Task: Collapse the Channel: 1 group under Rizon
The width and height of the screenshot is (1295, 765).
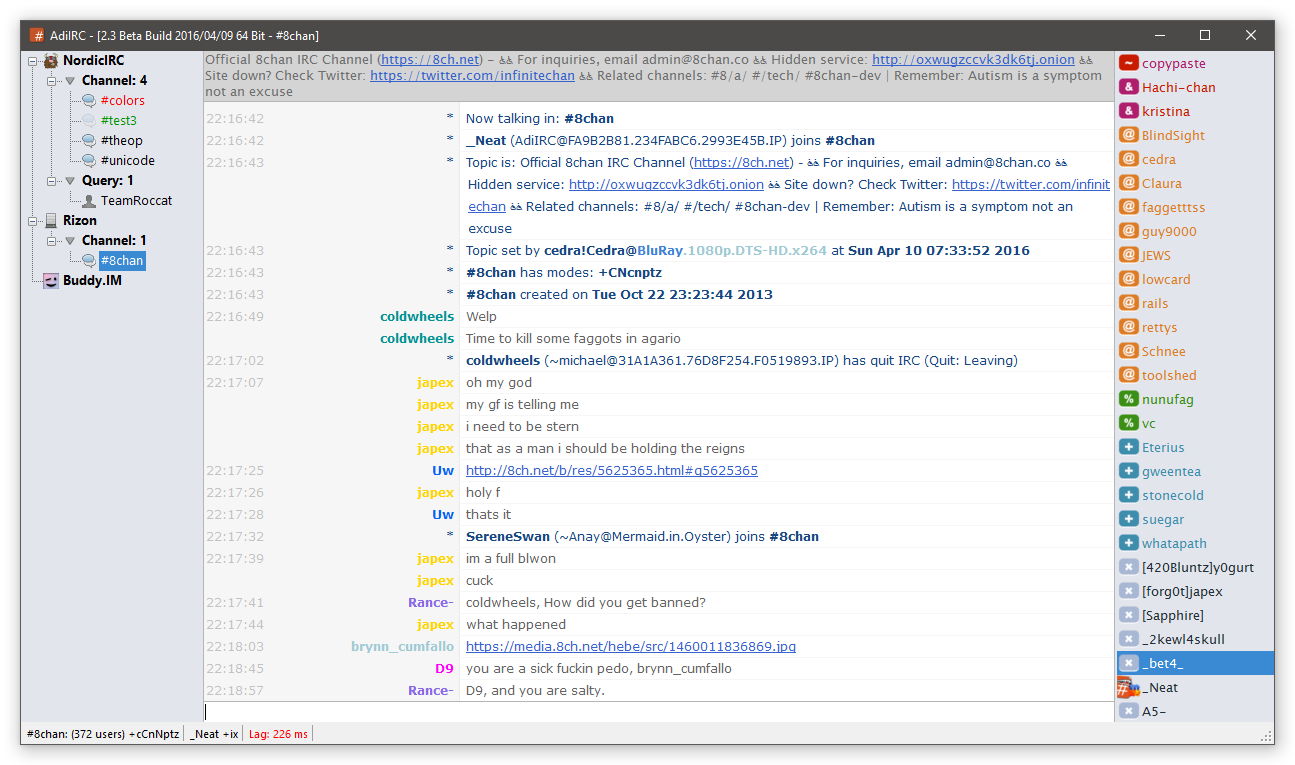Action: [51, 240]
